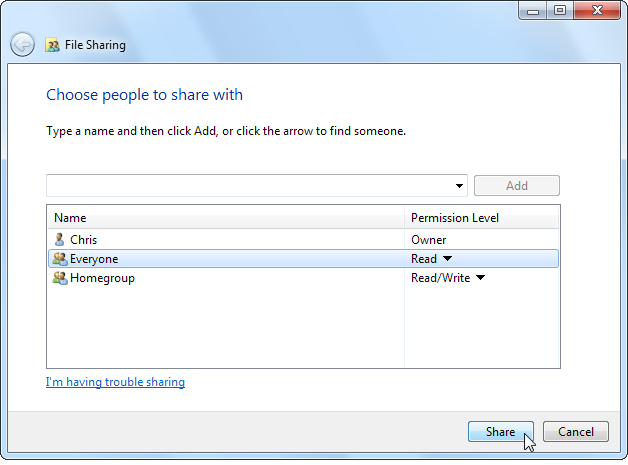Click the Chris user icon
The width and height of the screenshot is (628, 465).
coord(60,240)
